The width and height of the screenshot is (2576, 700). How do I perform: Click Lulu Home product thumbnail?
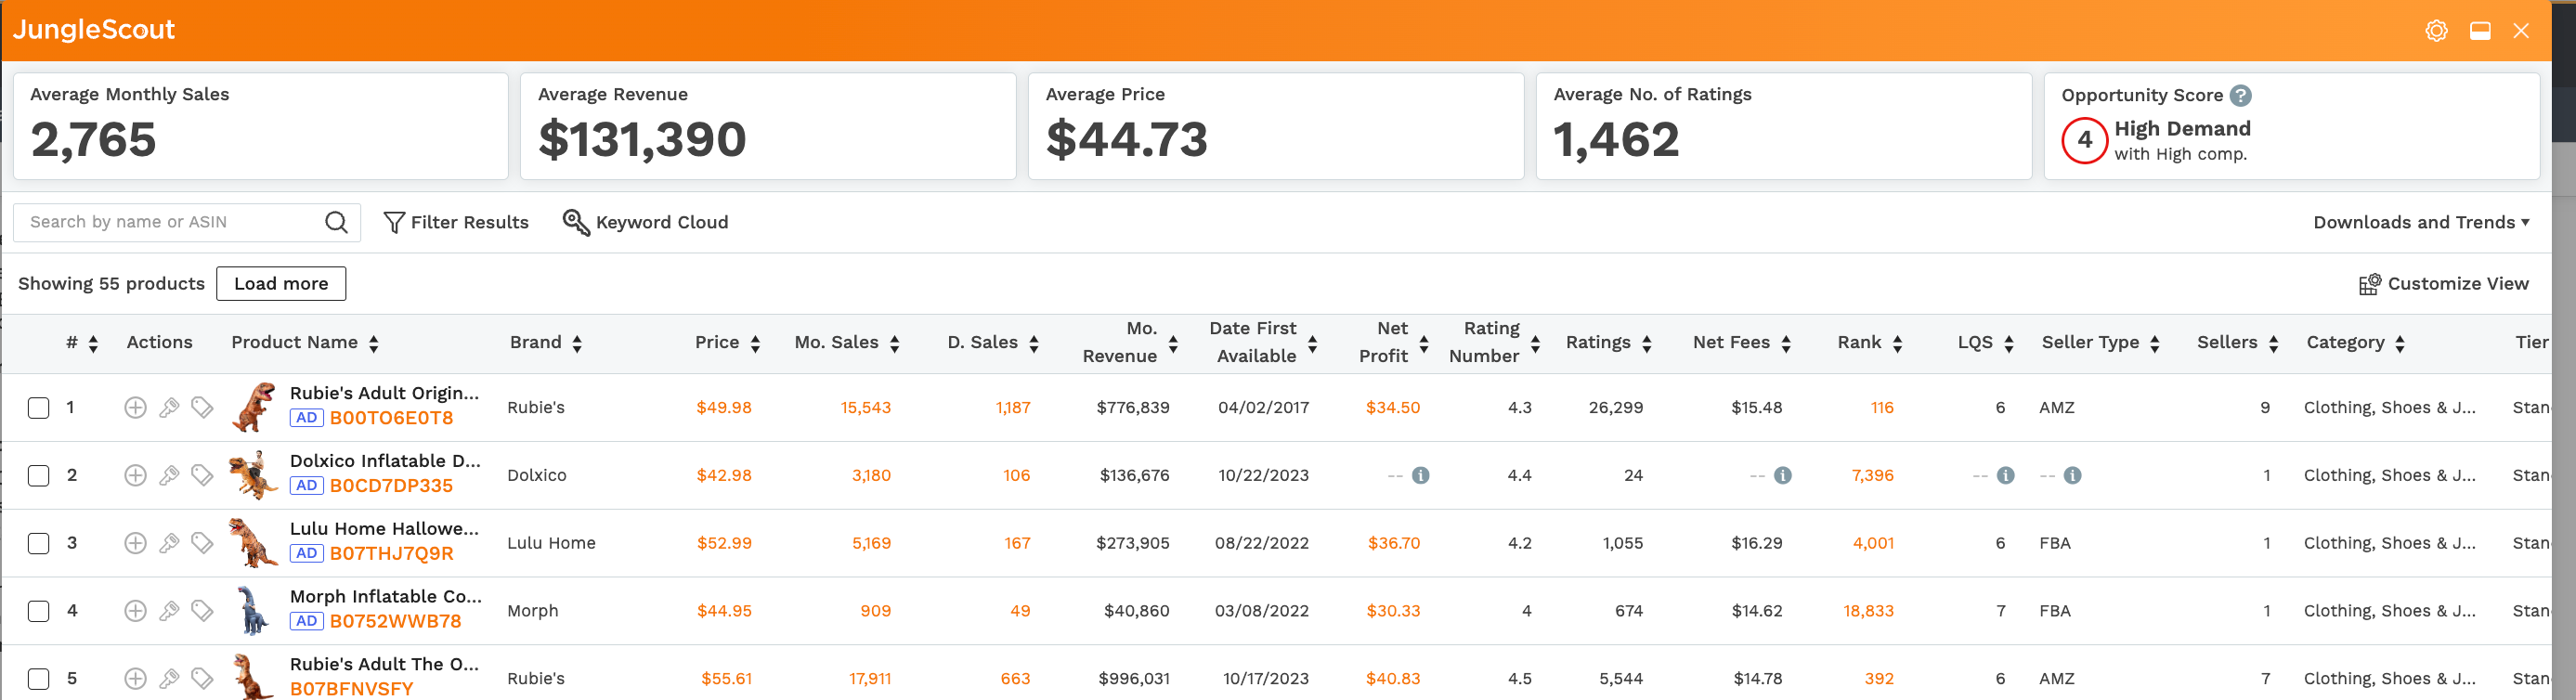click(x=254, y=543)
